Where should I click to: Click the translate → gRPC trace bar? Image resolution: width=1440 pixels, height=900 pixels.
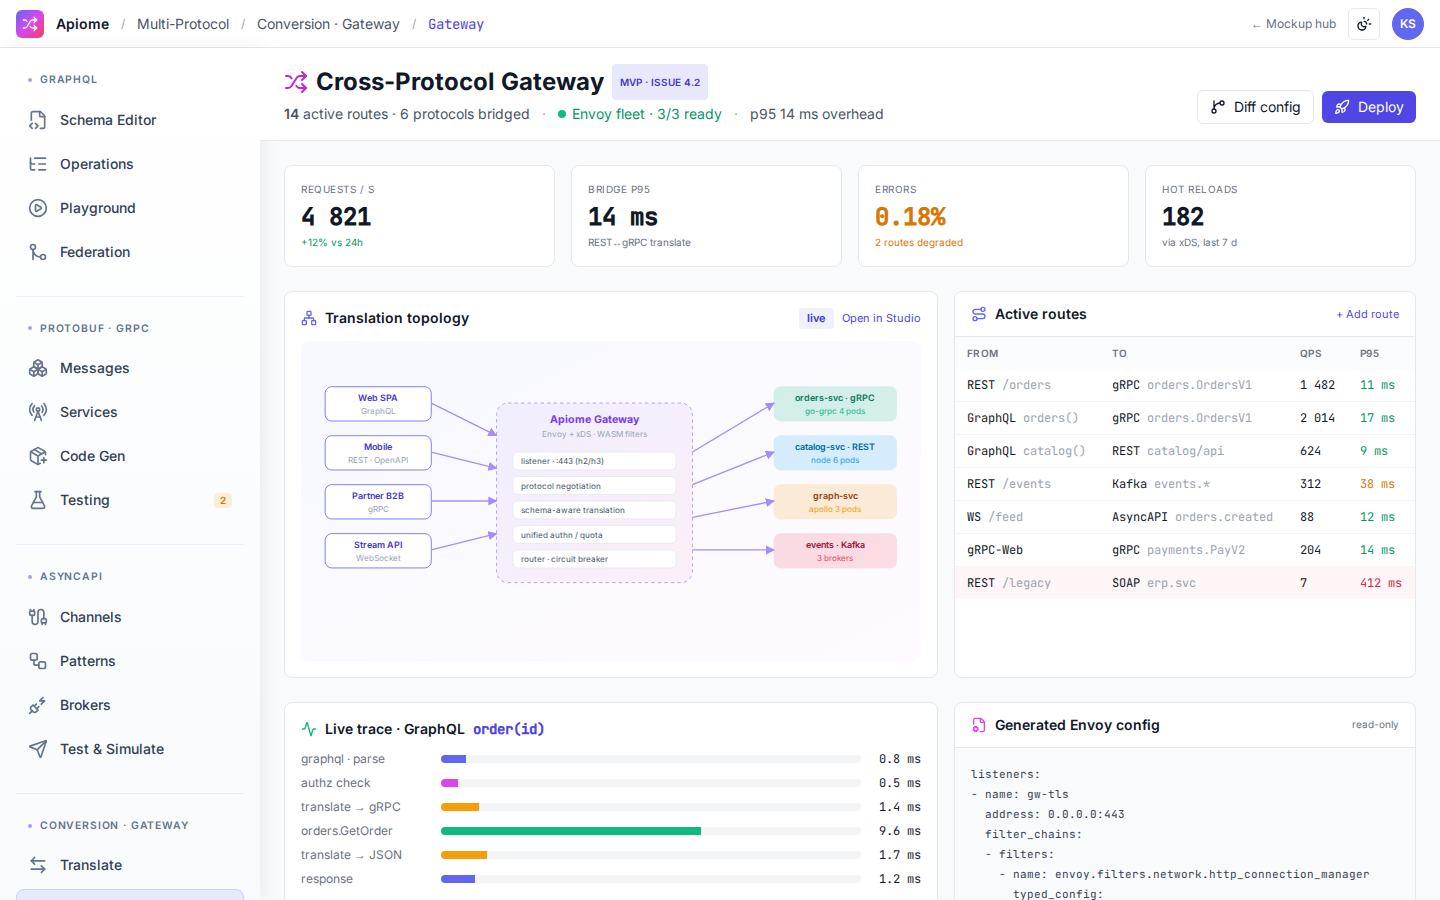pos(460,807)
